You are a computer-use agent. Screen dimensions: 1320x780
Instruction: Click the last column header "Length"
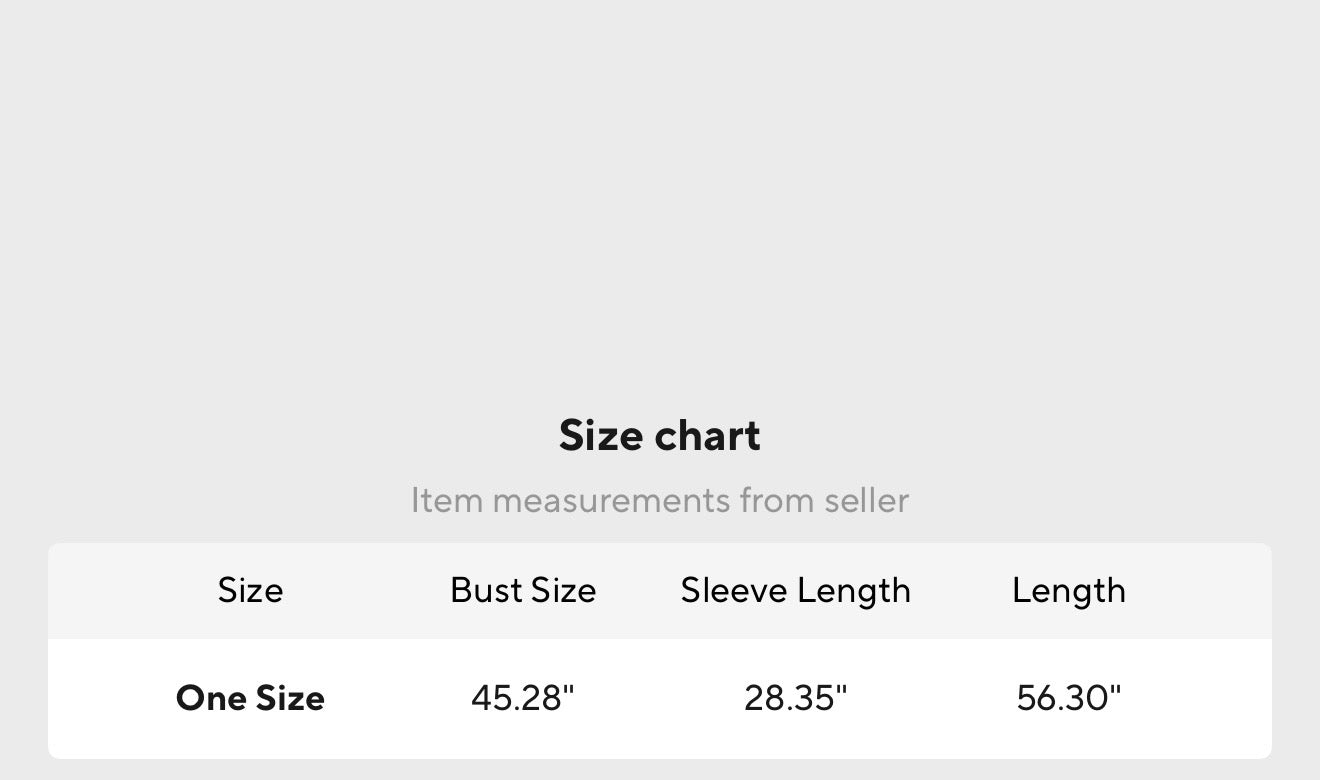[1068, 591]
